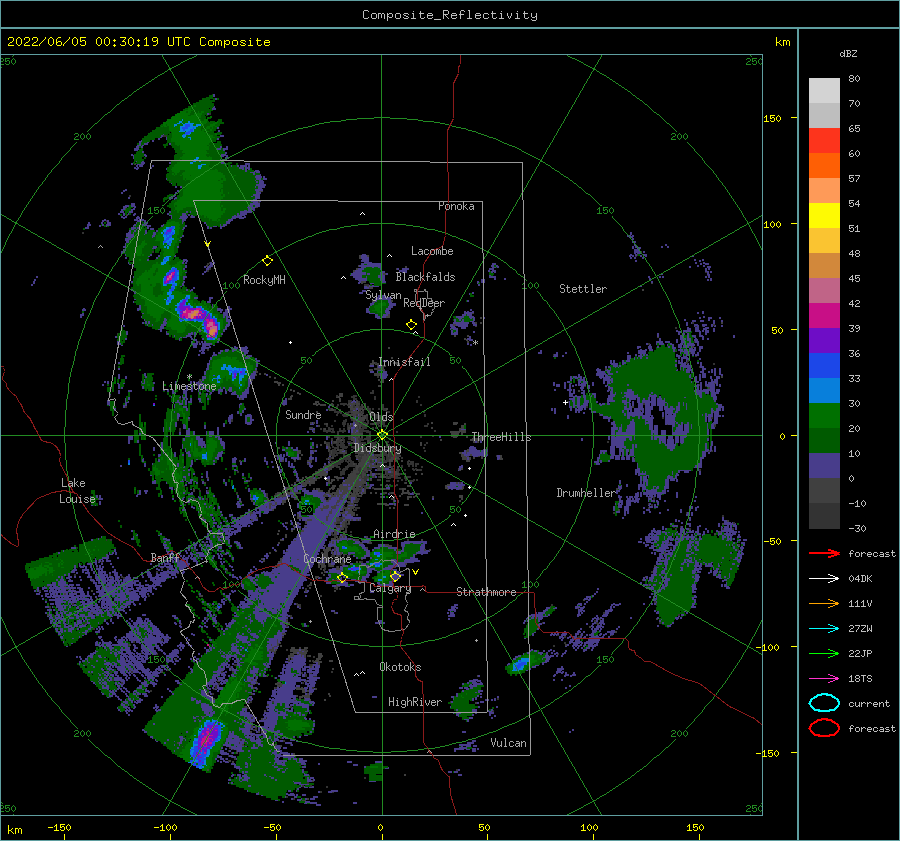Click the Drumheller label
The image size is (900, 841).
coord(585,493)
